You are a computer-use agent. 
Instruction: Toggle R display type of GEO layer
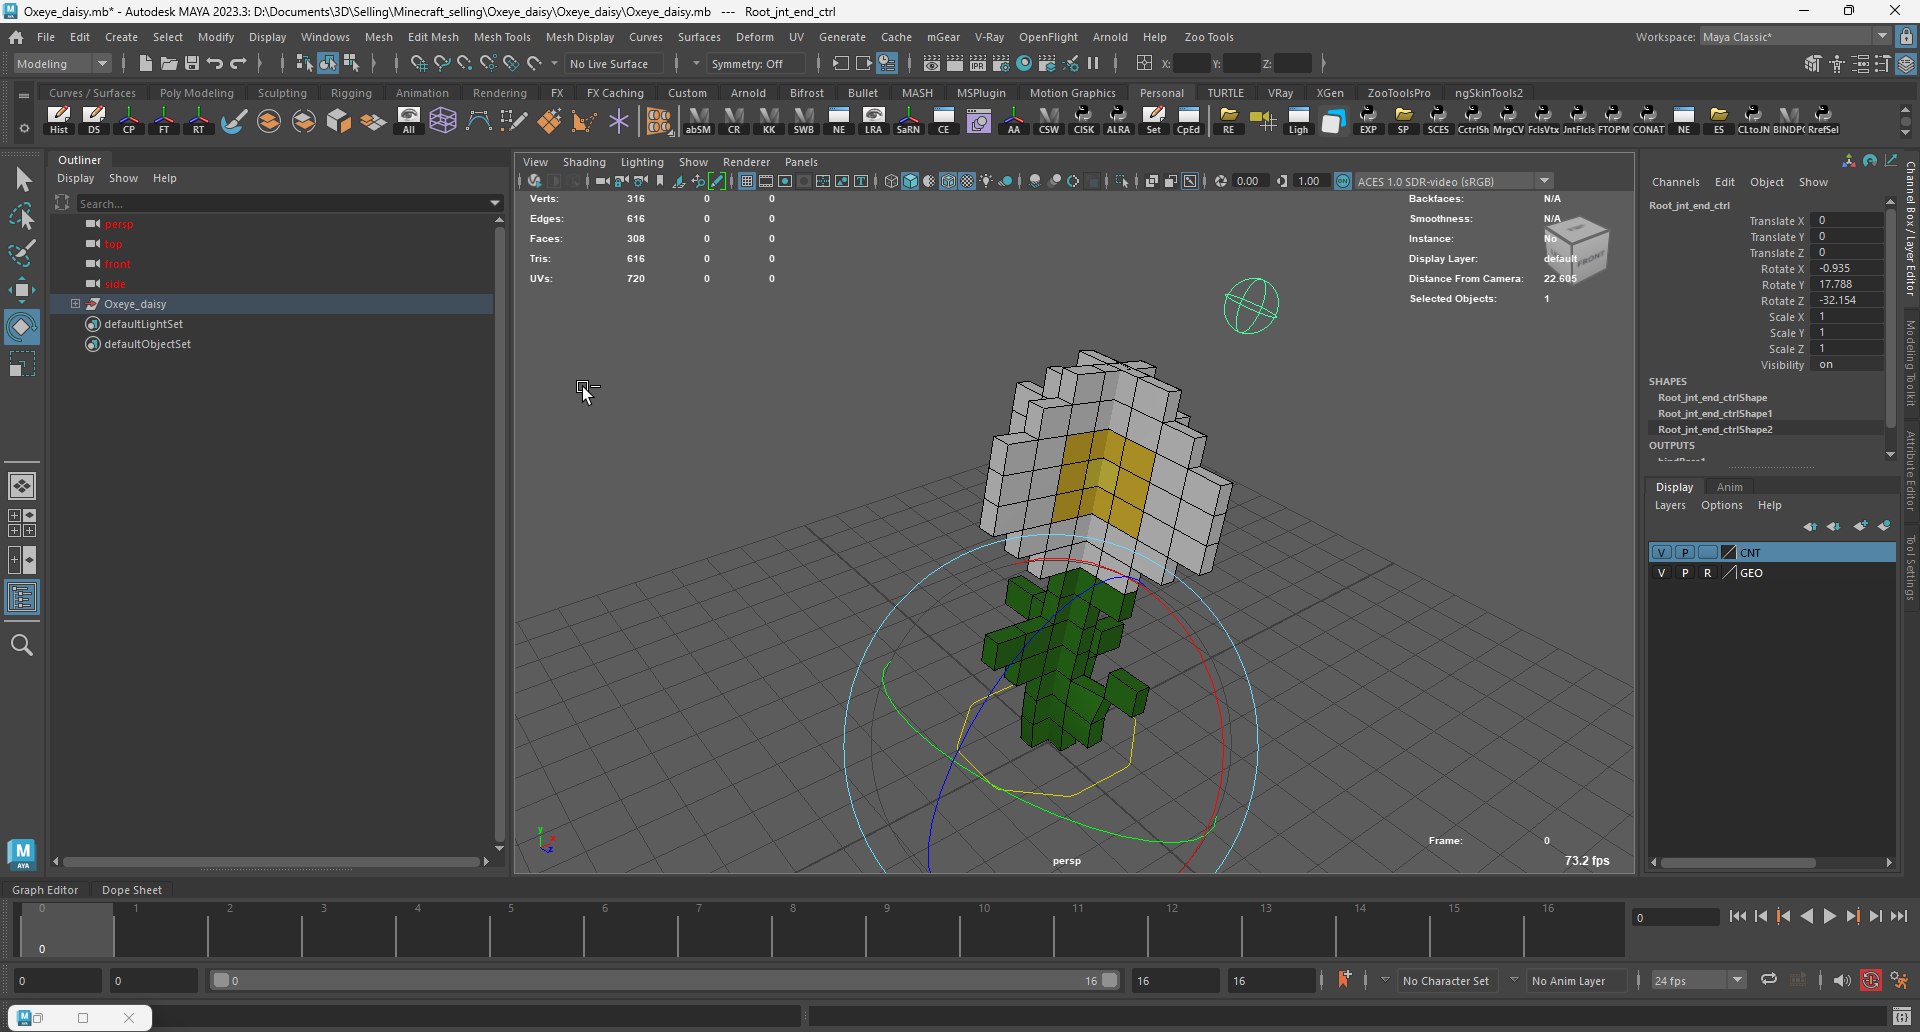click(1707, 573)
